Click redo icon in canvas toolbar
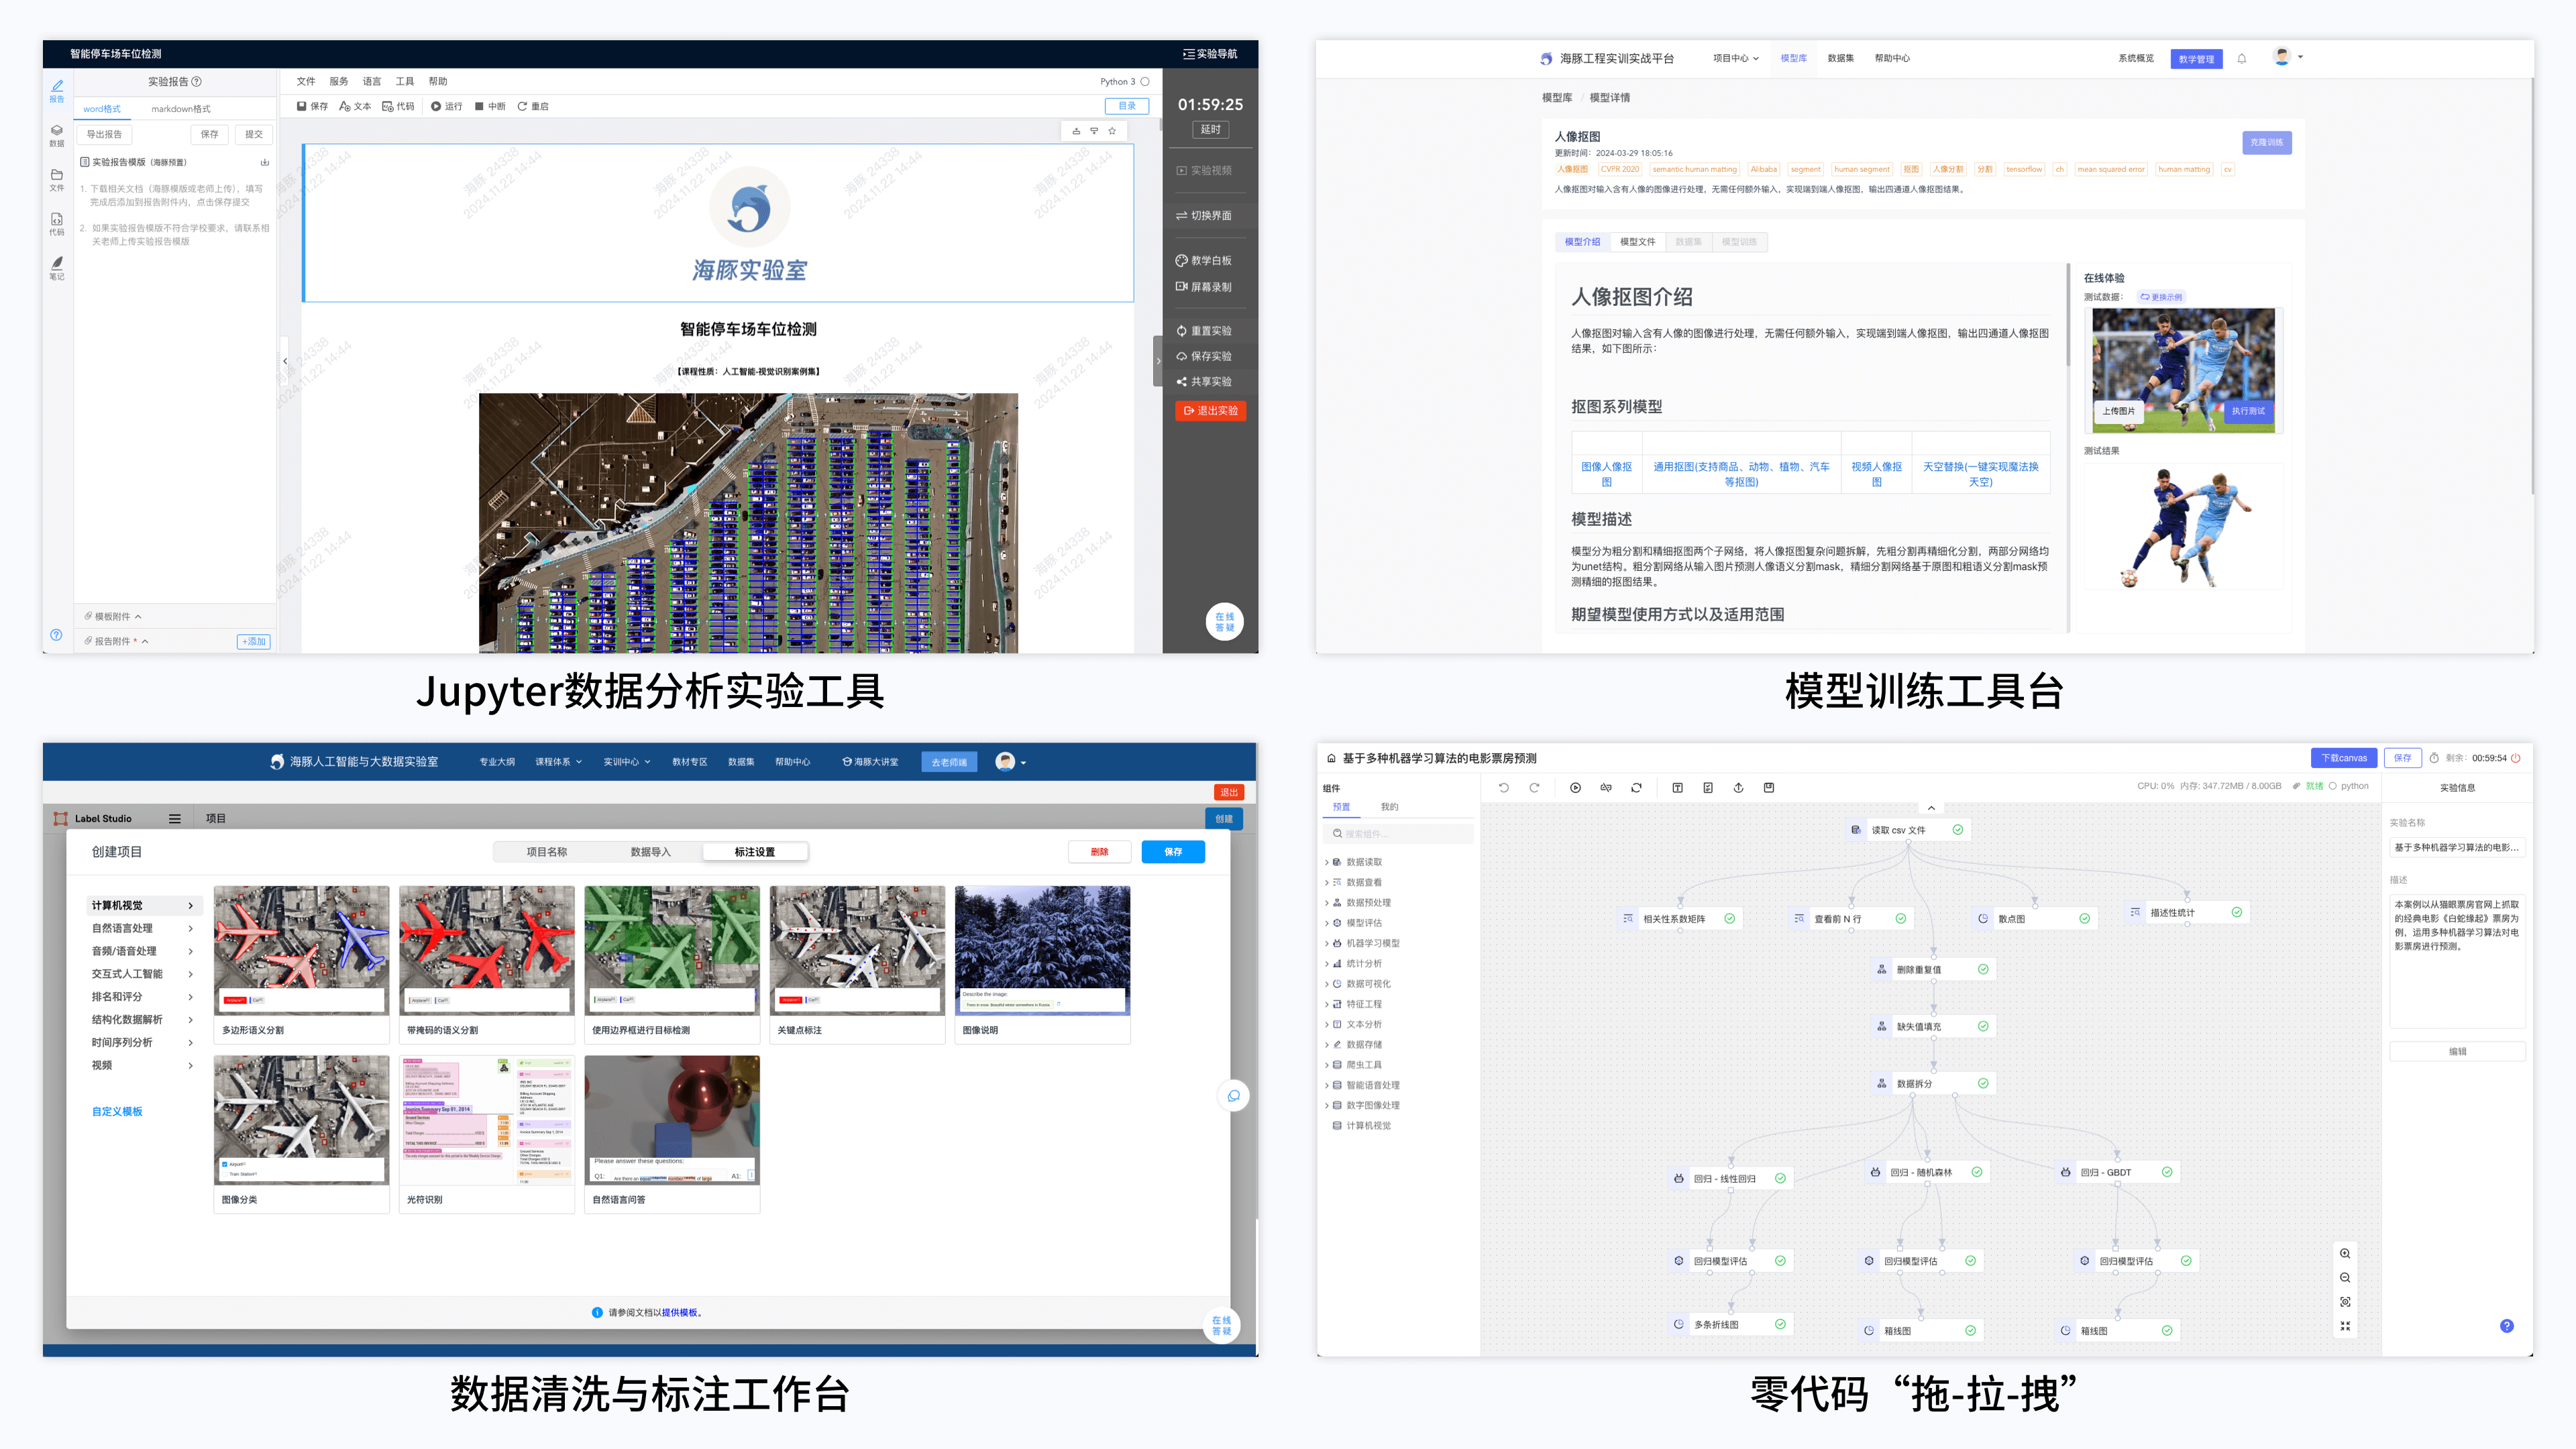 click(1534, 788)
